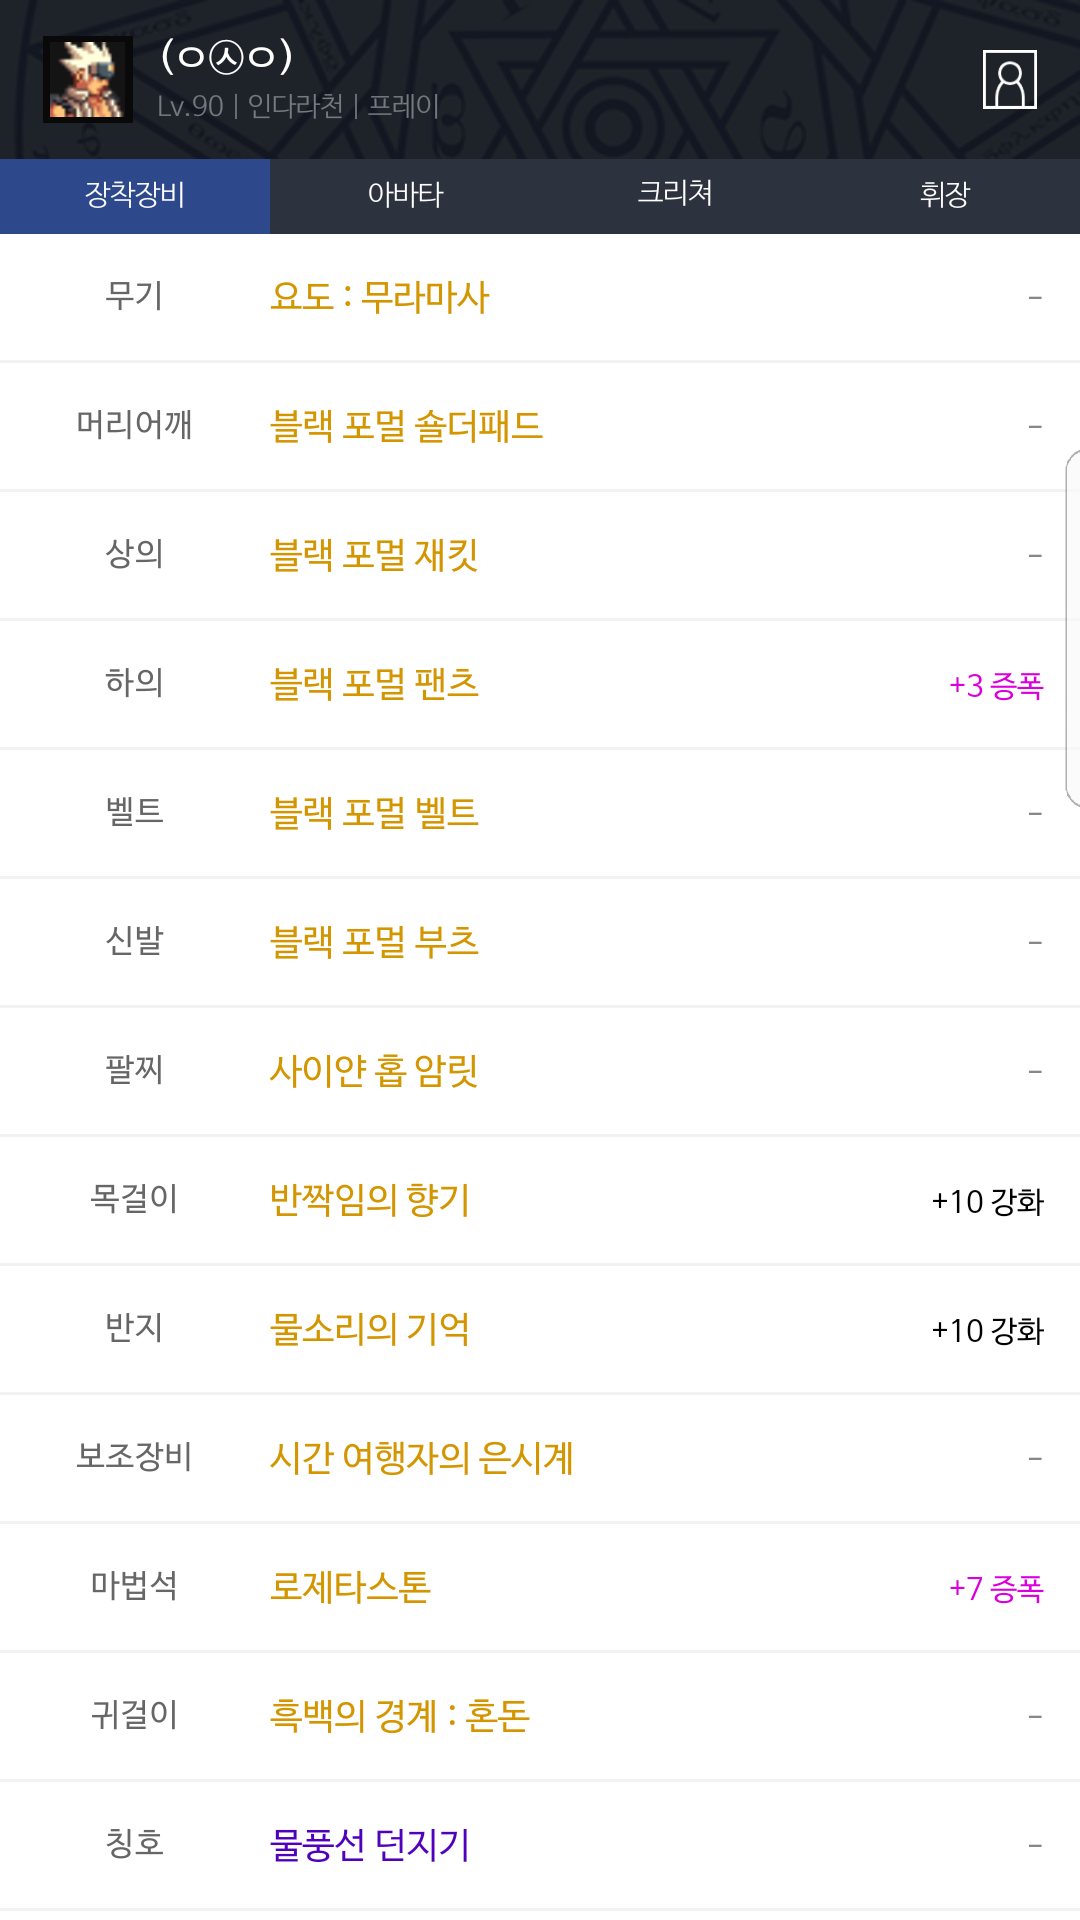
Task: Select the 장착장비 tab
Action: point(135,195)
